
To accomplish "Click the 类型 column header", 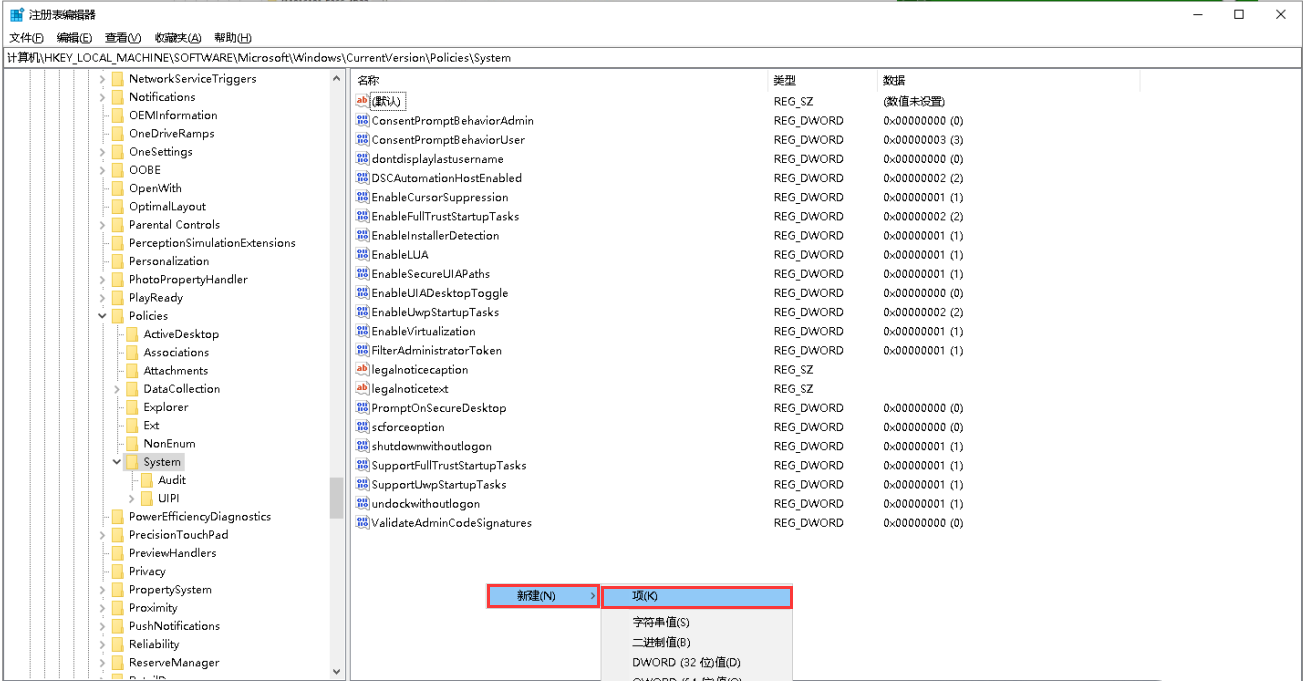I will click(823, 80).
